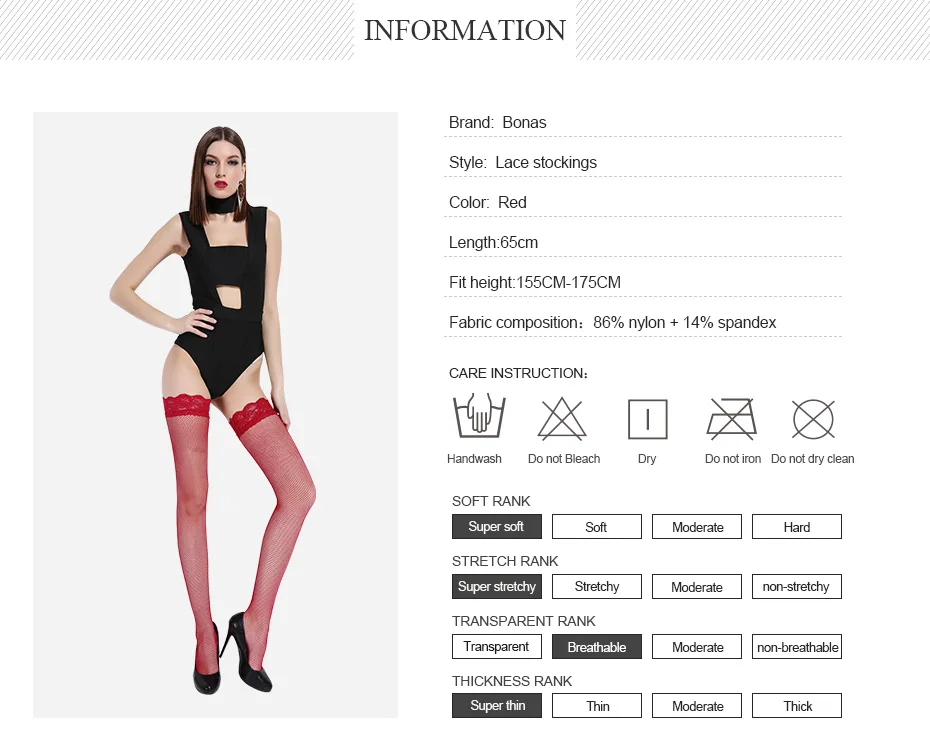Select the Breathable transparent rank

coord(597,647)
